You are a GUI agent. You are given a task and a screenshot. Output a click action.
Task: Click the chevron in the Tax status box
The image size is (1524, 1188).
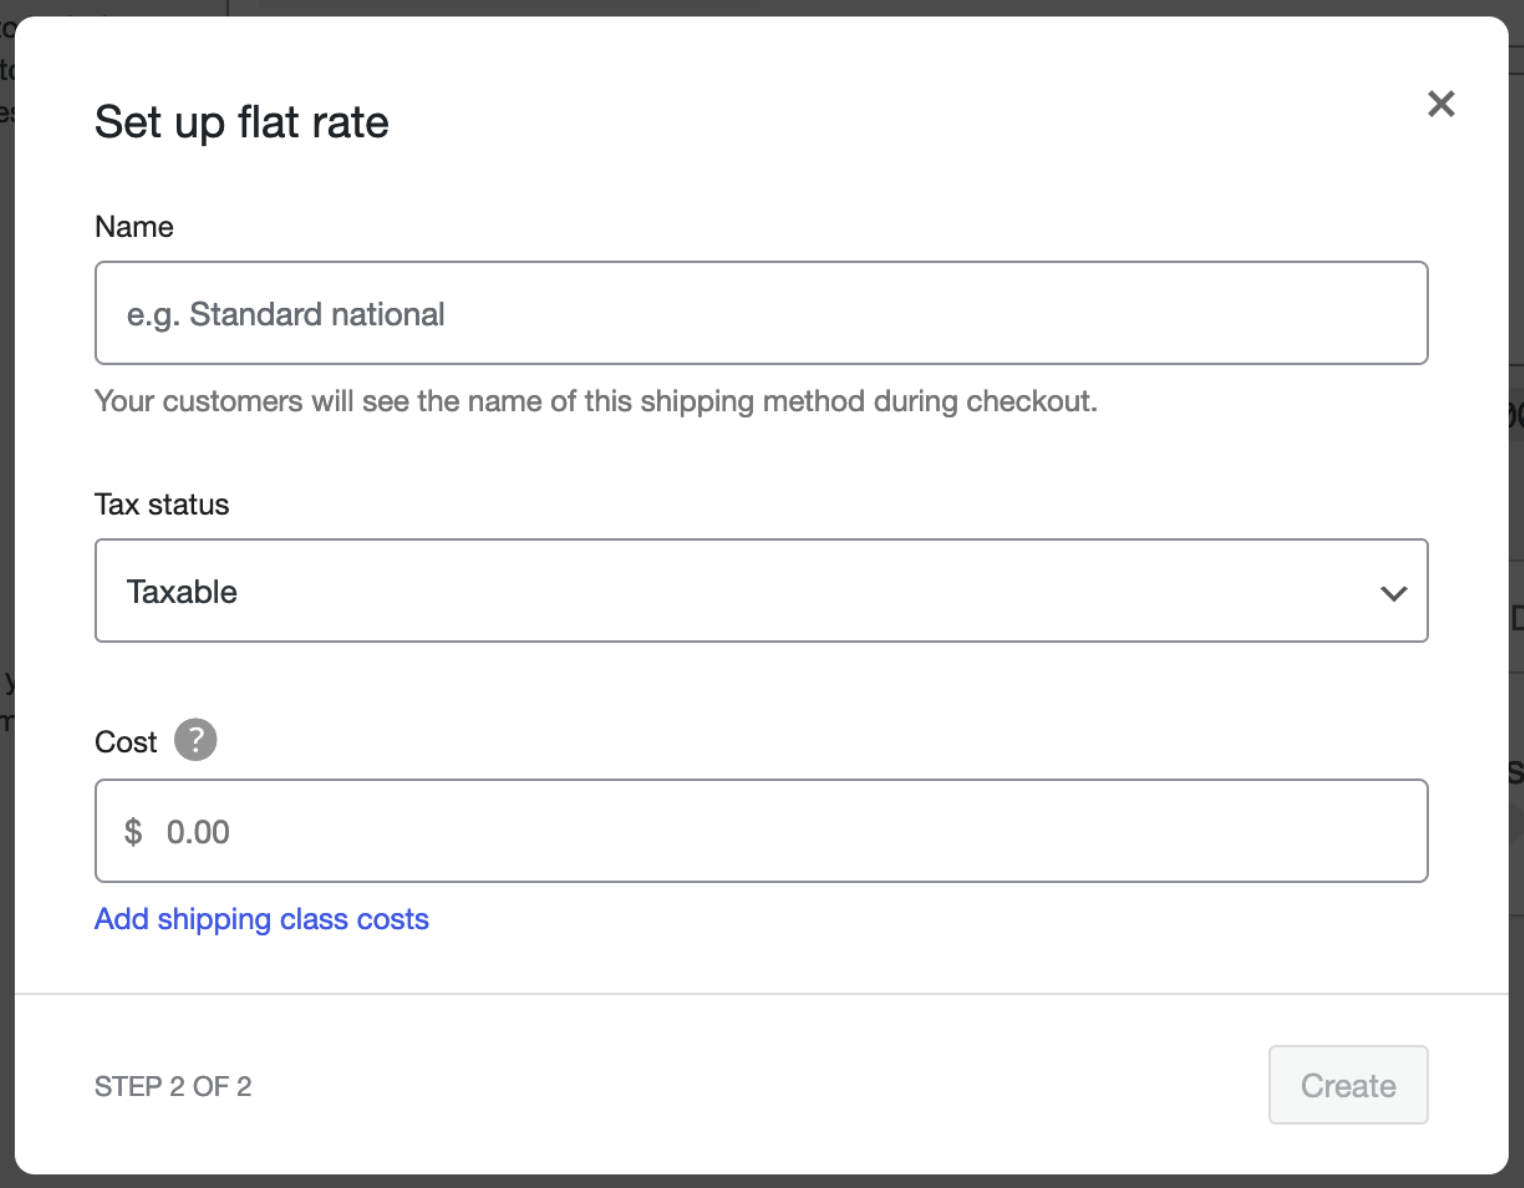point(1393,592)
